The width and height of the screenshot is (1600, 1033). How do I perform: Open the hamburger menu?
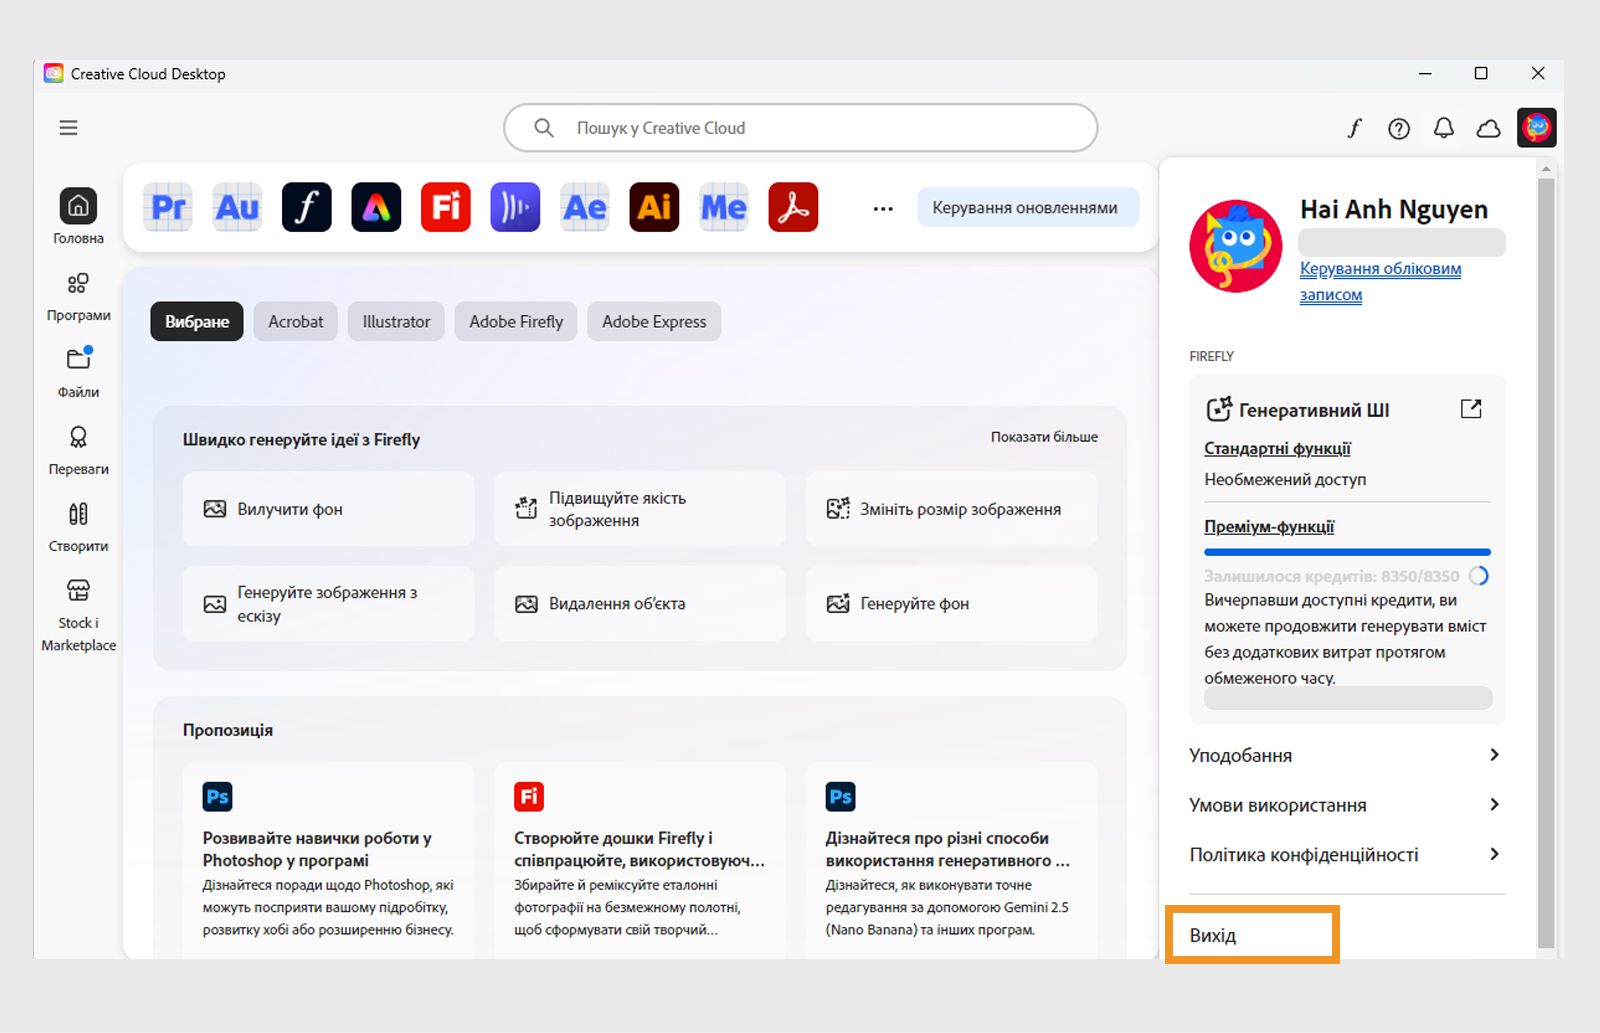click(x=68, y=128)
